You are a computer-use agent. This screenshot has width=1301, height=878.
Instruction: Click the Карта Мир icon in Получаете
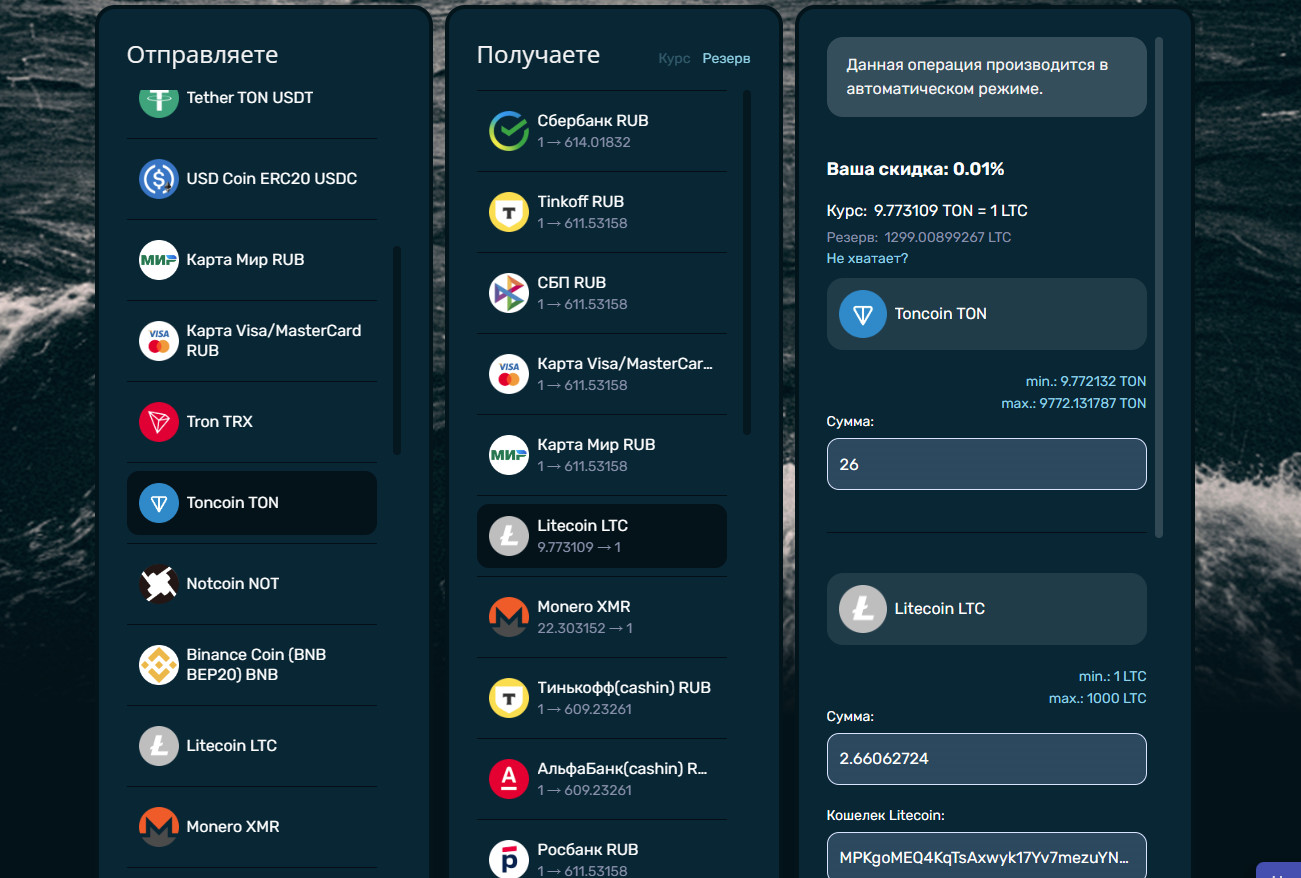[508, 455]
